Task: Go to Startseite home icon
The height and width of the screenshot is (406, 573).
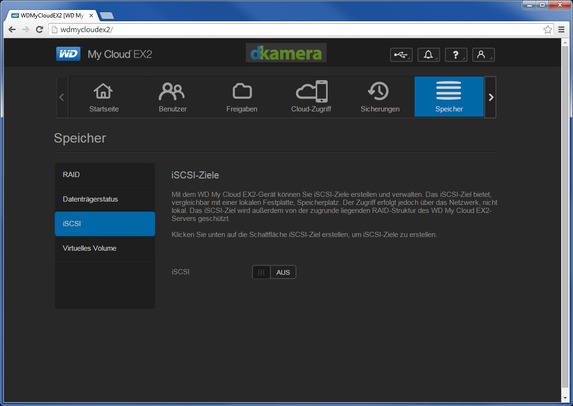Action: point(104,97)
